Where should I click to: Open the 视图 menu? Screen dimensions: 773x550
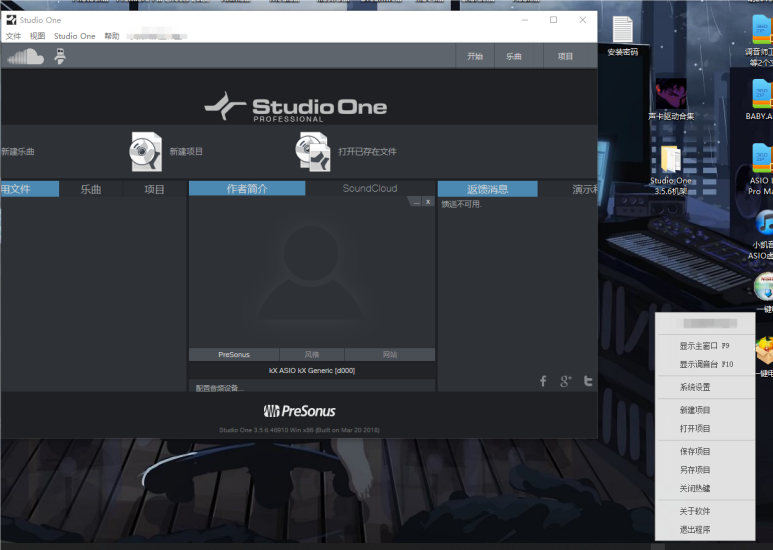pos(37,36)
